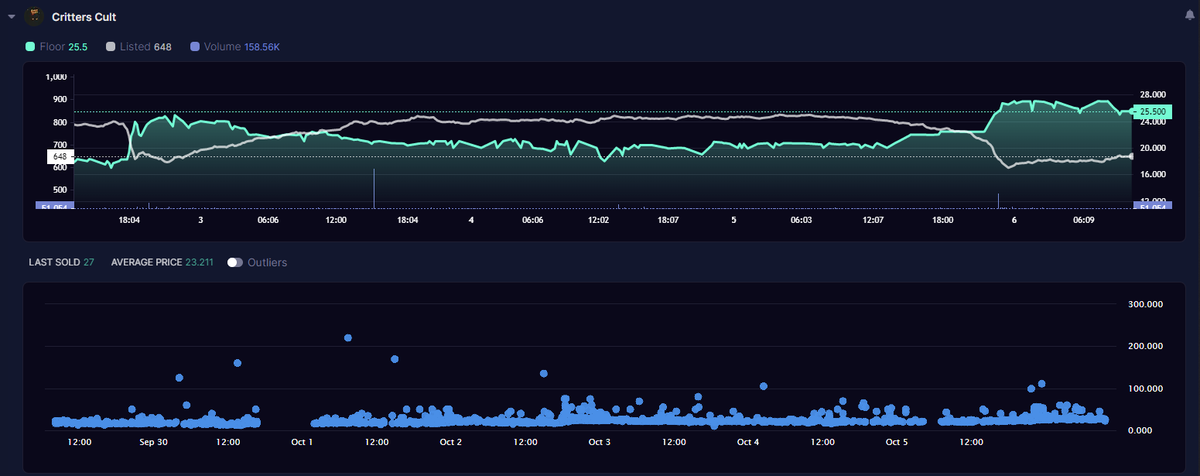
Task: Click the Oct 5 date label
Action: 897,441
